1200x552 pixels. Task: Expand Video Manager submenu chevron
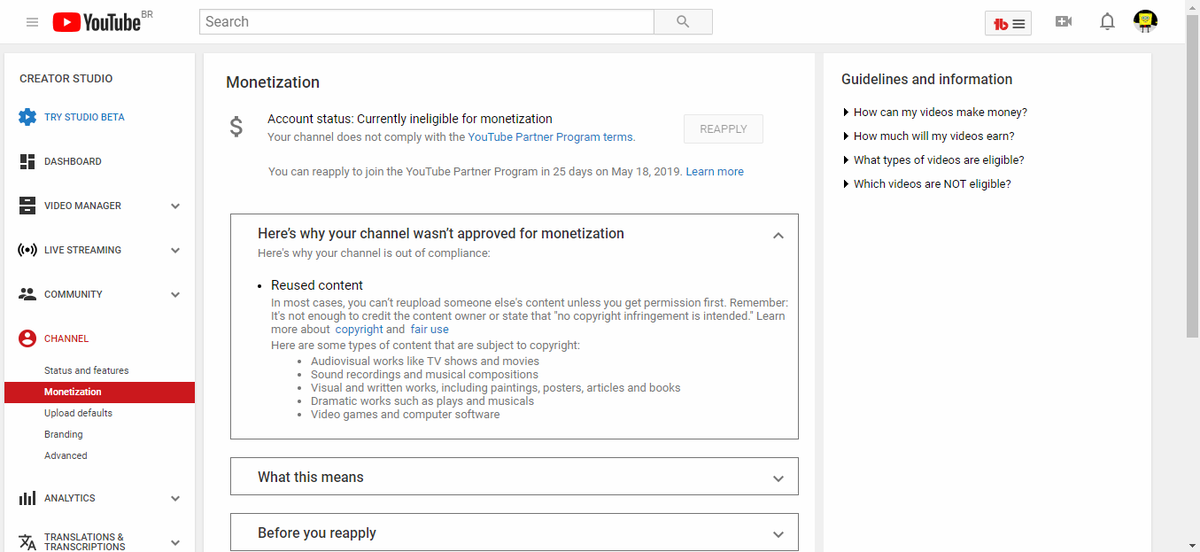(175, 206)
